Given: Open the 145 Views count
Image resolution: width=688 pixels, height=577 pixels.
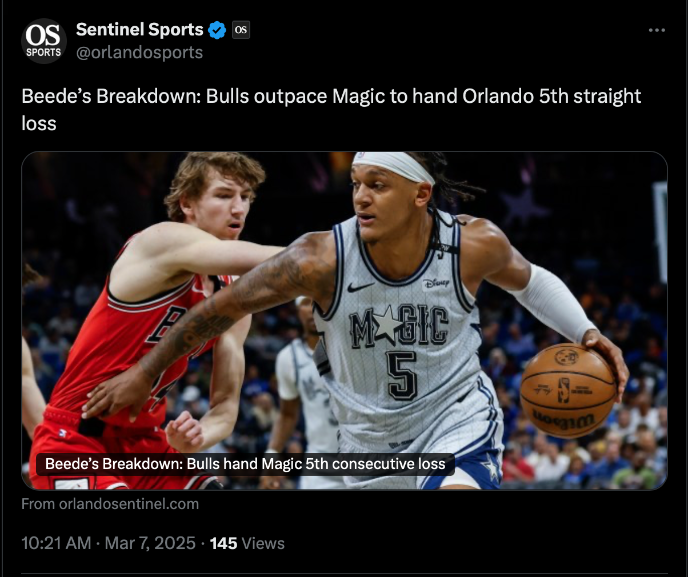Looking at the screenshot, I should click(247, 543).
